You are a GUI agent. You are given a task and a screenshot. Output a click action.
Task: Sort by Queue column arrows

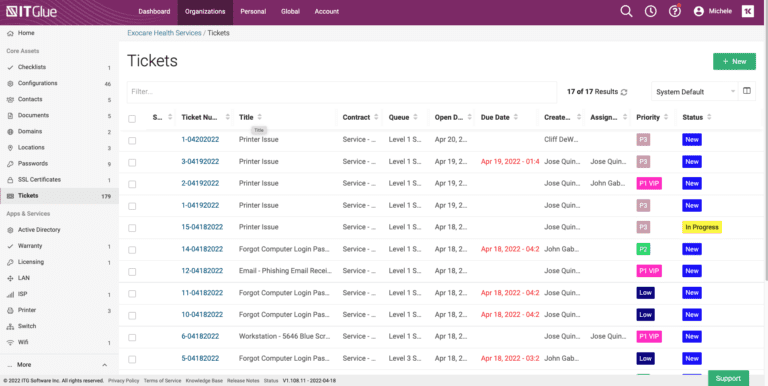(x=415, y=117)
